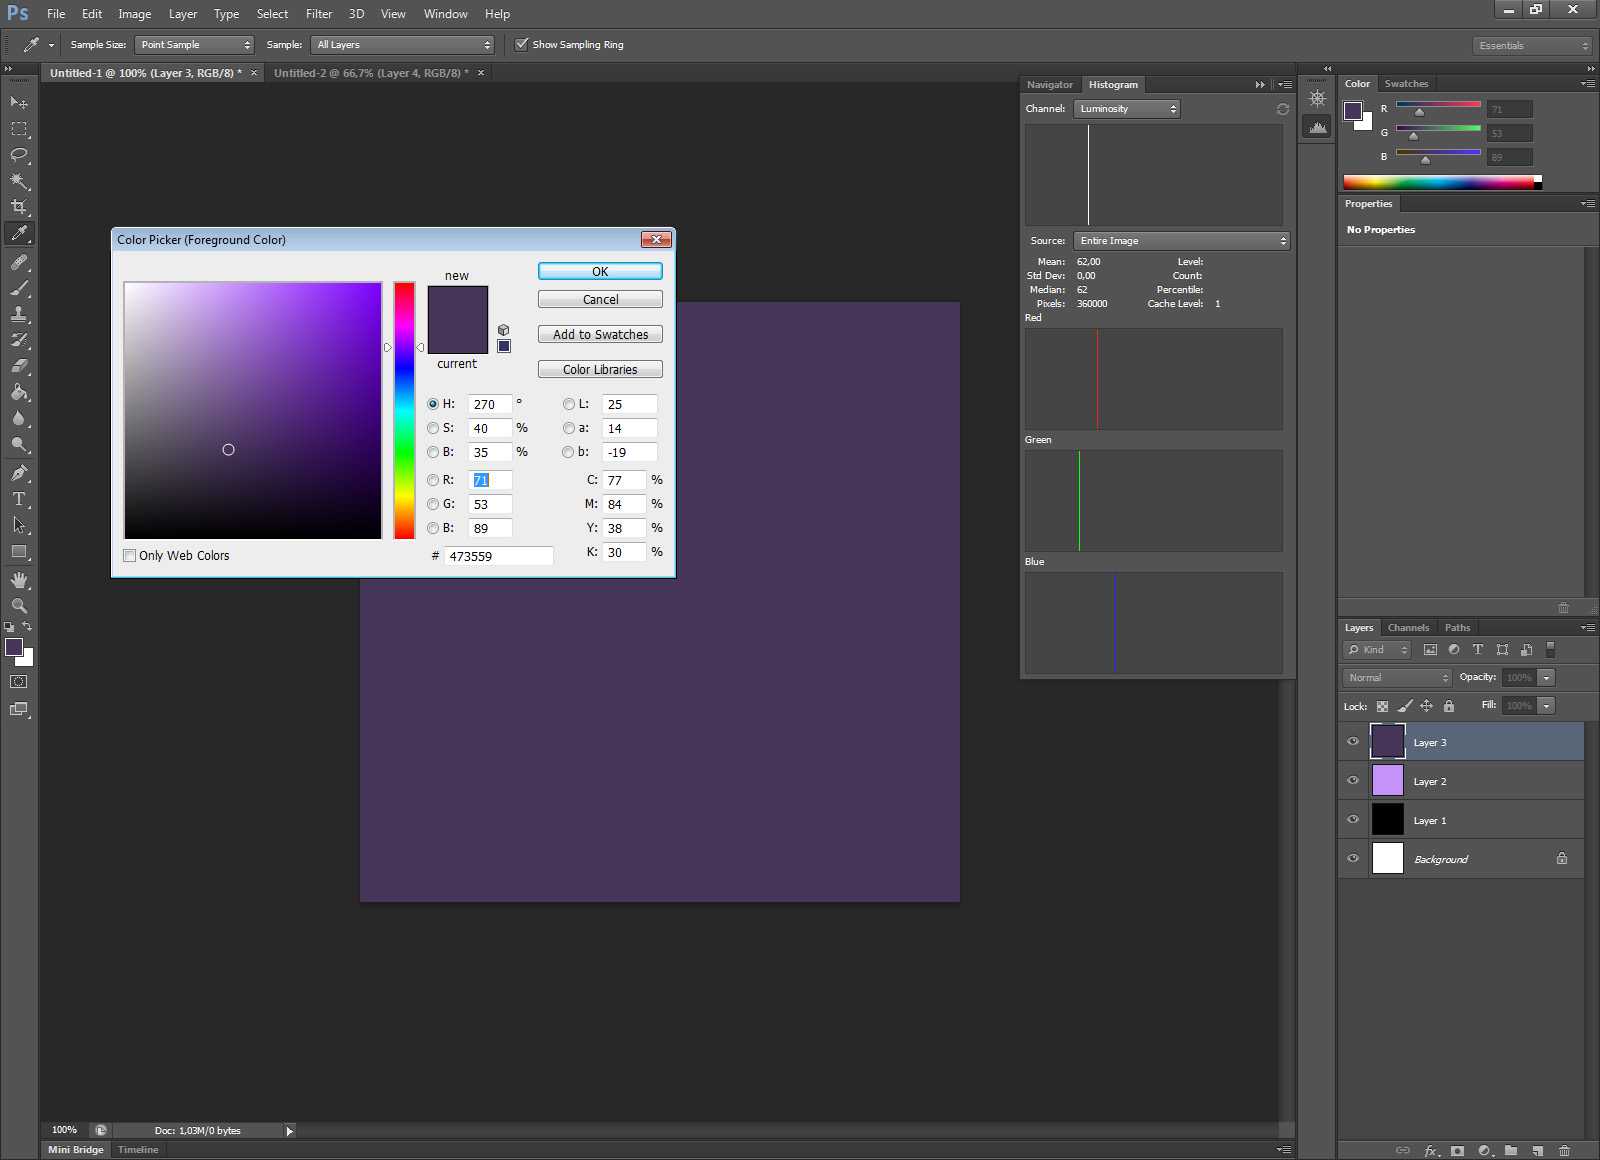
Task: Switch to the Channels tab
Action: click(x=1408, y=628)
